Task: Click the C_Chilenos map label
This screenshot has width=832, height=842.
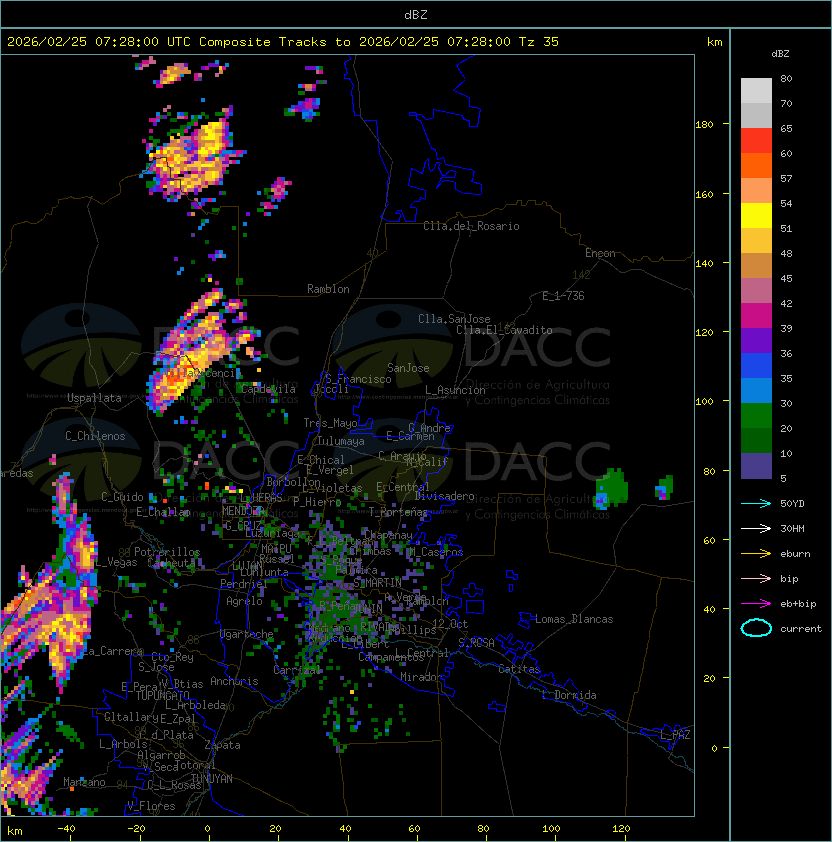Action: 95,436
